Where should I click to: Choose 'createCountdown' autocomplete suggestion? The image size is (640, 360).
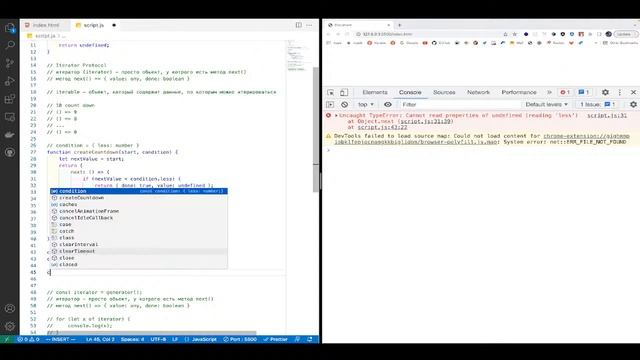[139, 198]
